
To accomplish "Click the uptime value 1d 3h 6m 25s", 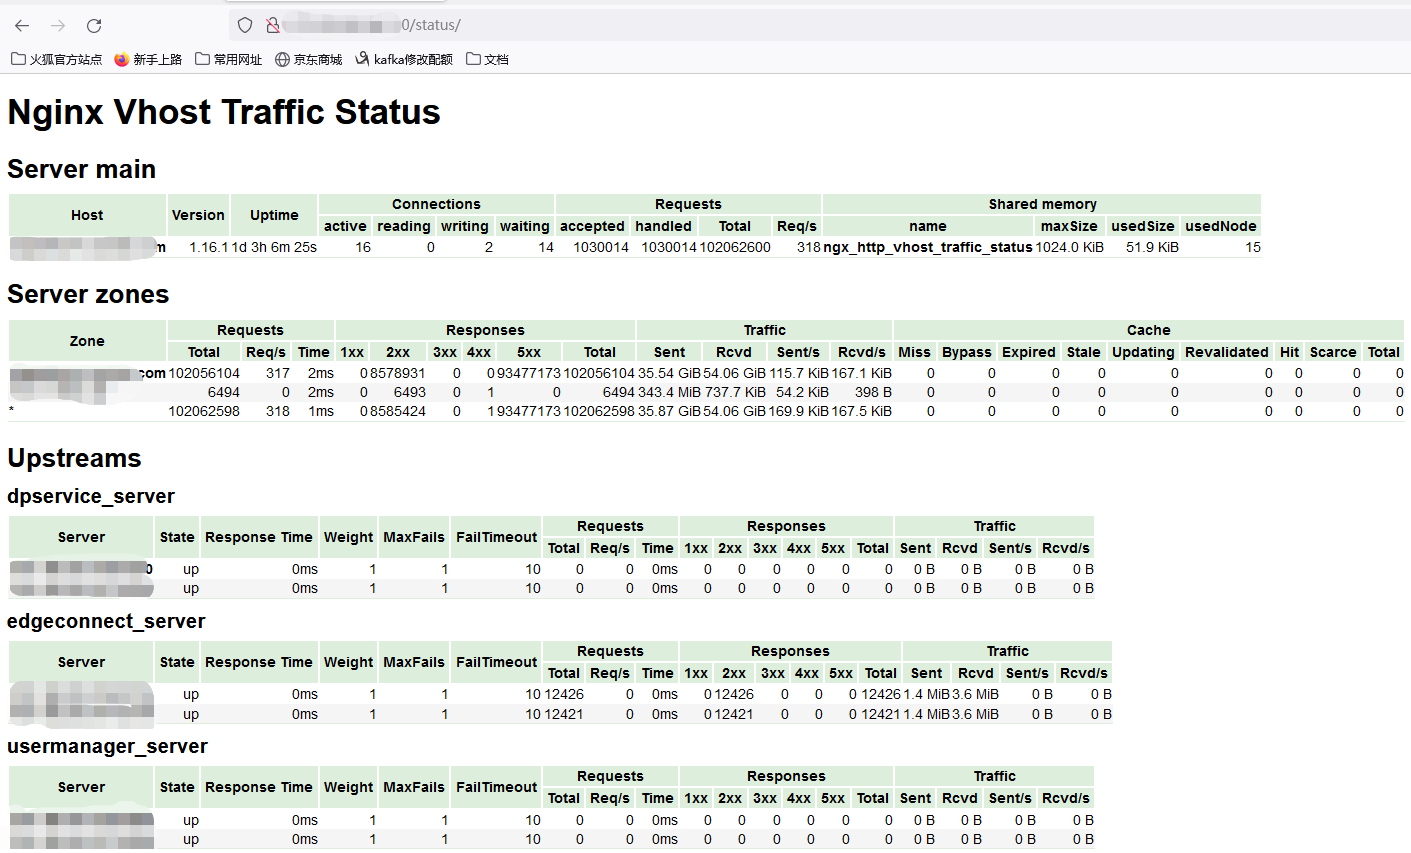I will tap(274, 247).
